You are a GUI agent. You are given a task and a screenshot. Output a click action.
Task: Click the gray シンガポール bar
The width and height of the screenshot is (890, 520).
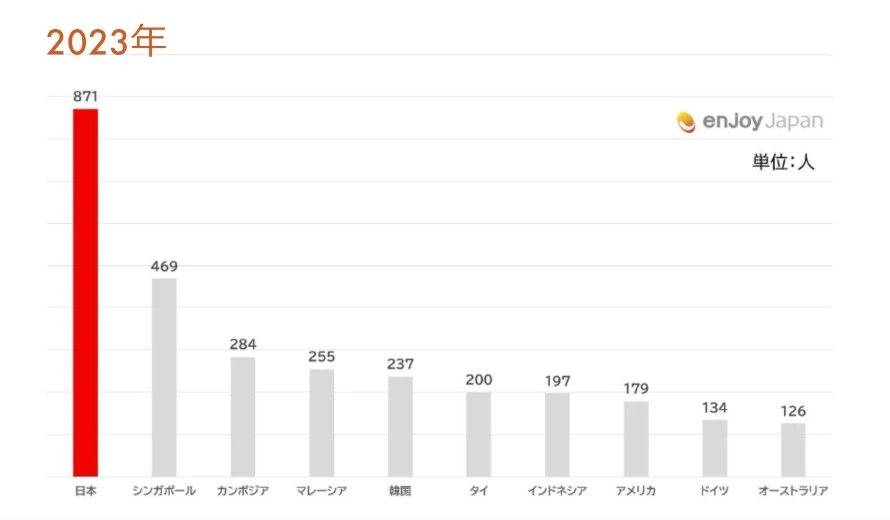[164, 377]
